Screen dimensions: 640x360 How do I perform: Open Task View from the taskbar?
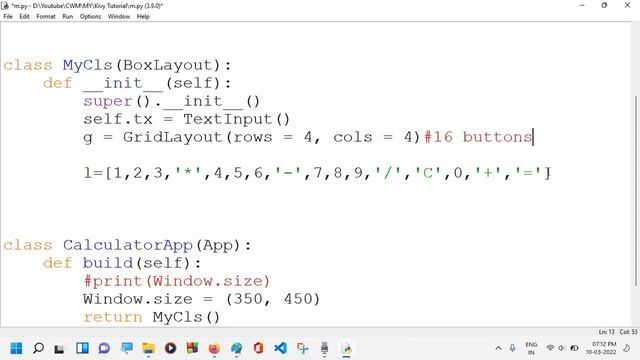click(x=60, y=349)
